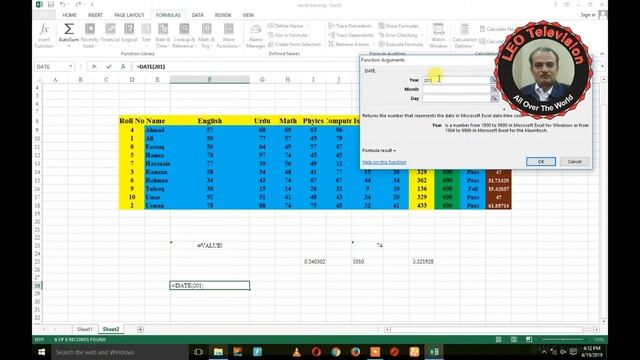Click Sign in at top right

pos(588,15)
